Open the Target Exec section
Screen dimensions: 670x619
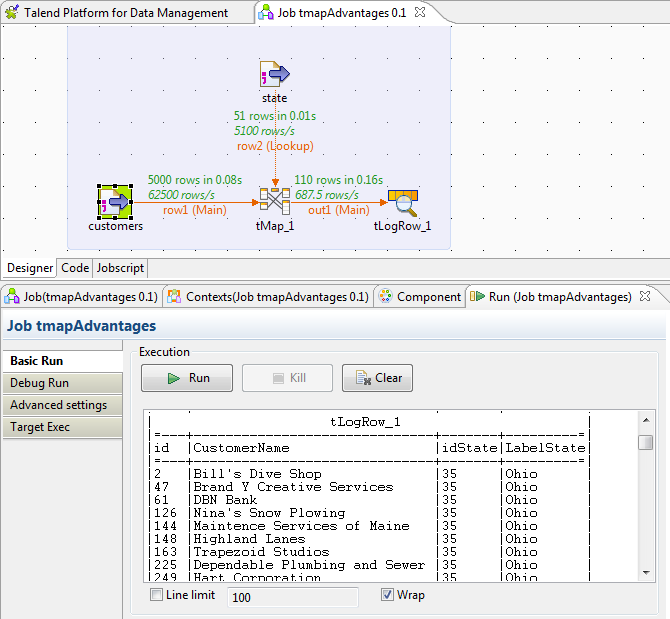(62, 427)
